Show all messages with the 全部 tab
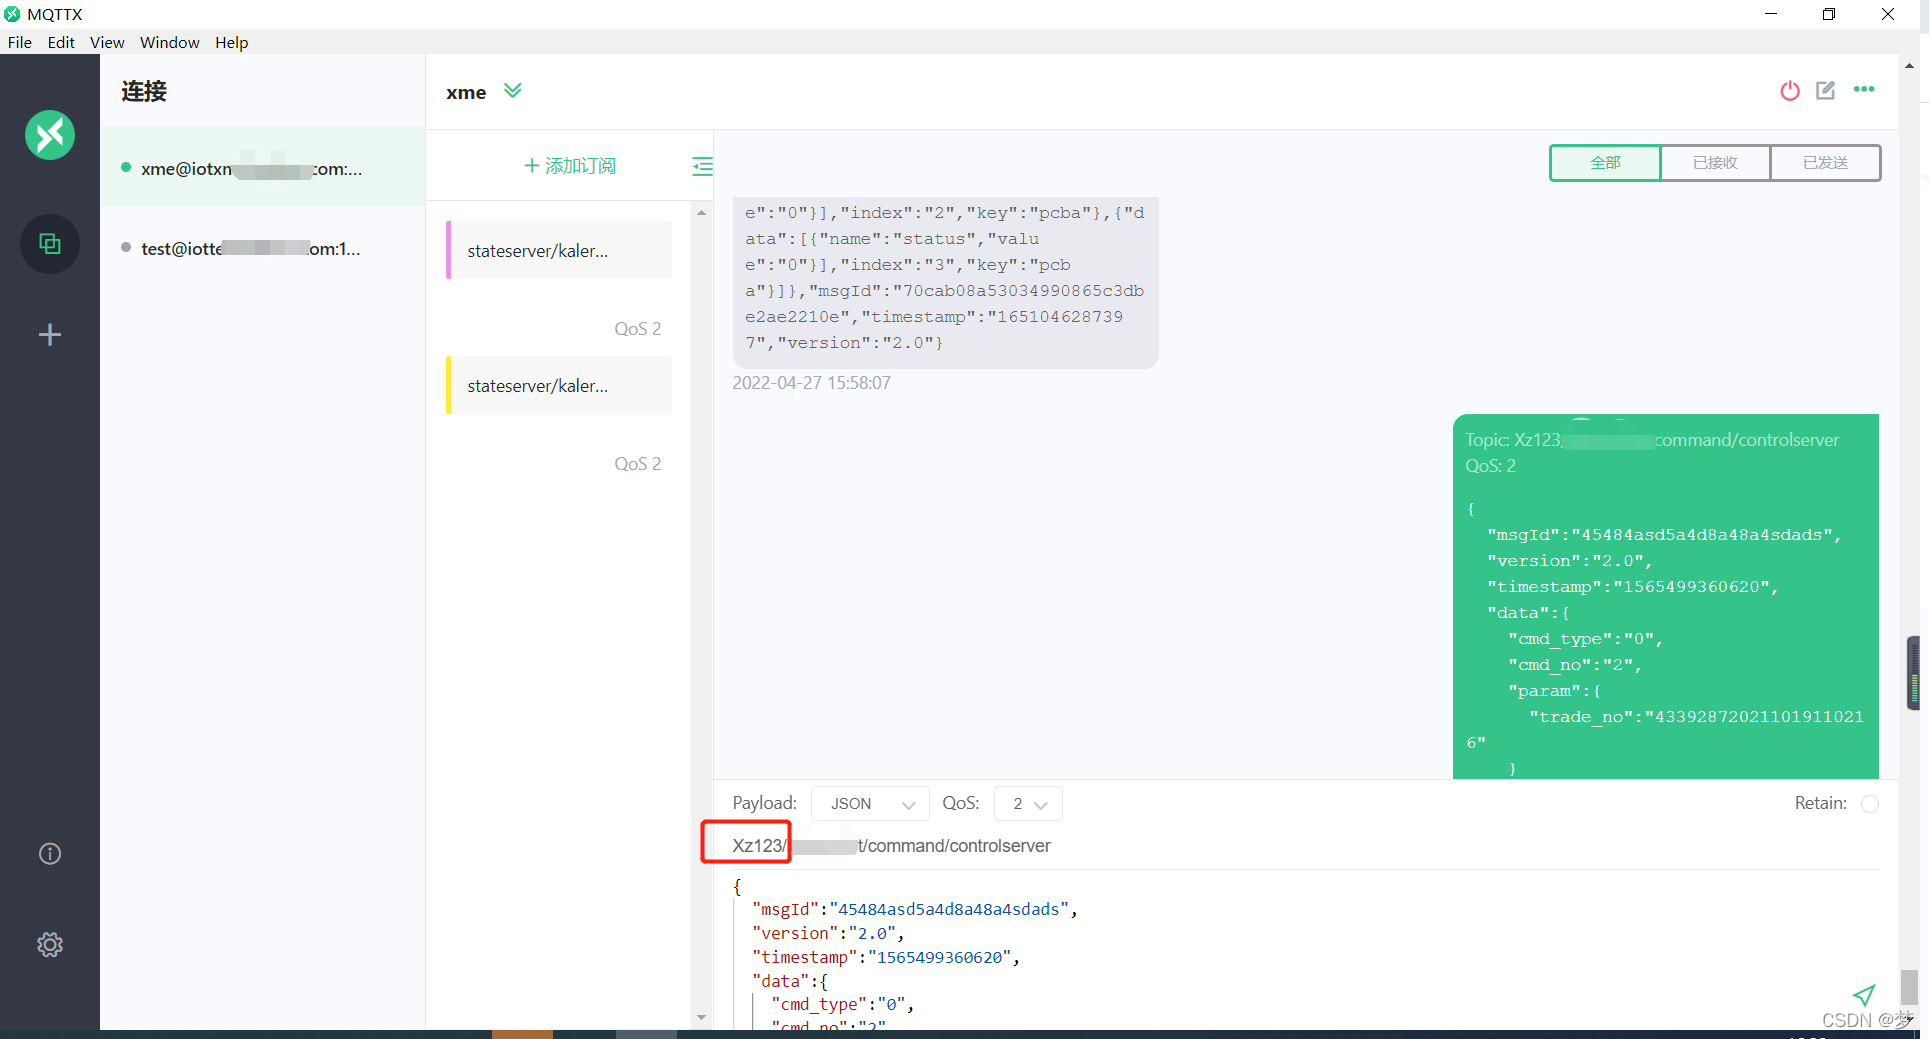Screen dimensions: 1929x1039 tap(1605, 163)
